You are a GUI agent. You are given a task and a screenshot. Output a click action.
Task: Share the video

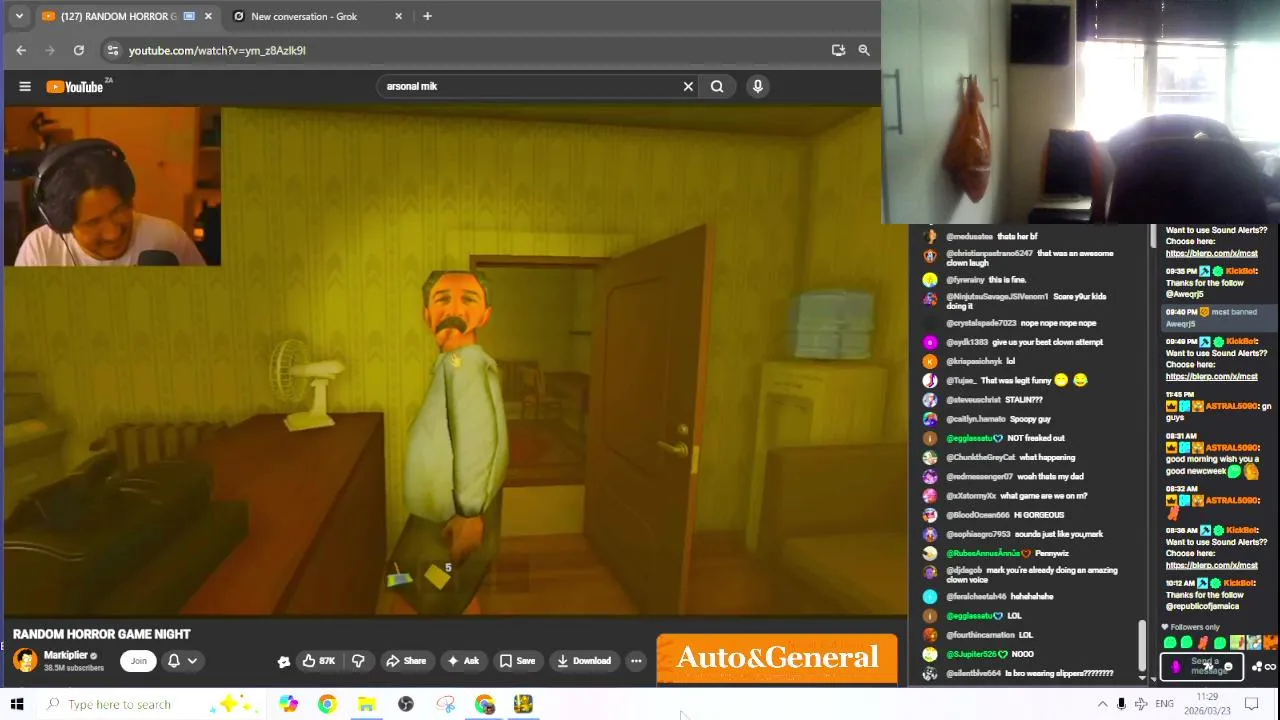click(406, 660)
